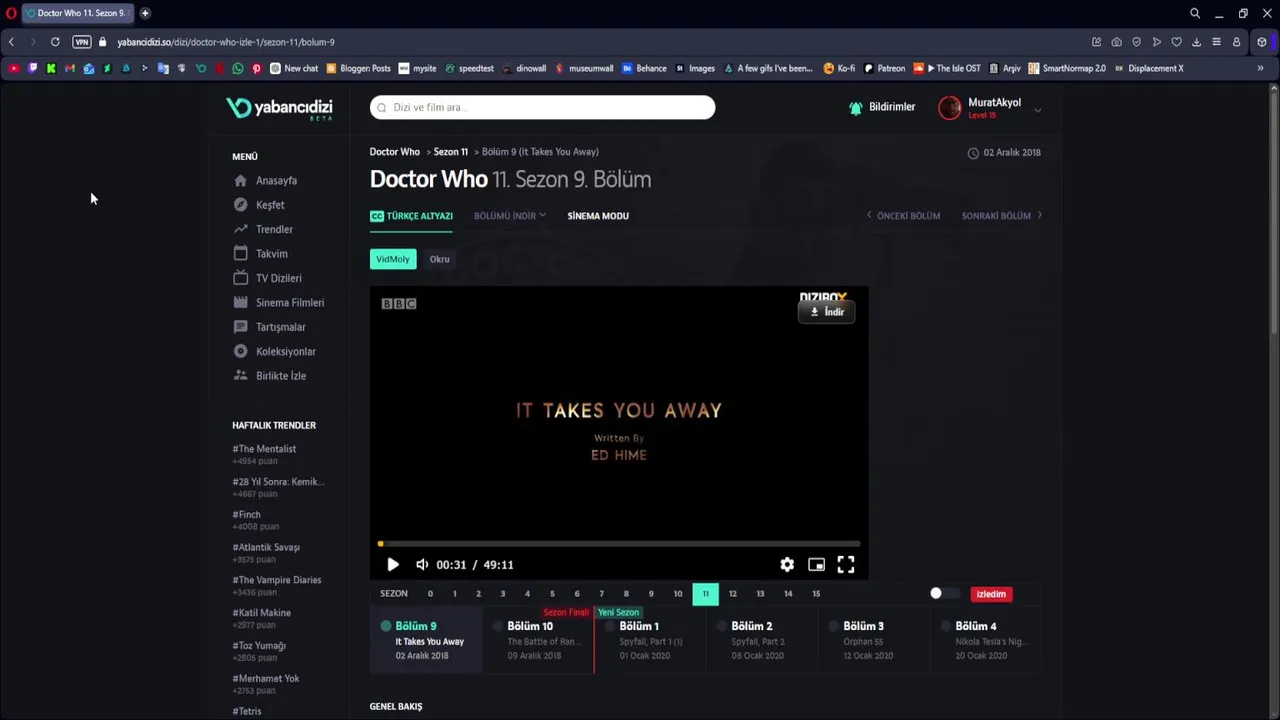
Task: Seek on the video progress bar
Action: point(619,544)
